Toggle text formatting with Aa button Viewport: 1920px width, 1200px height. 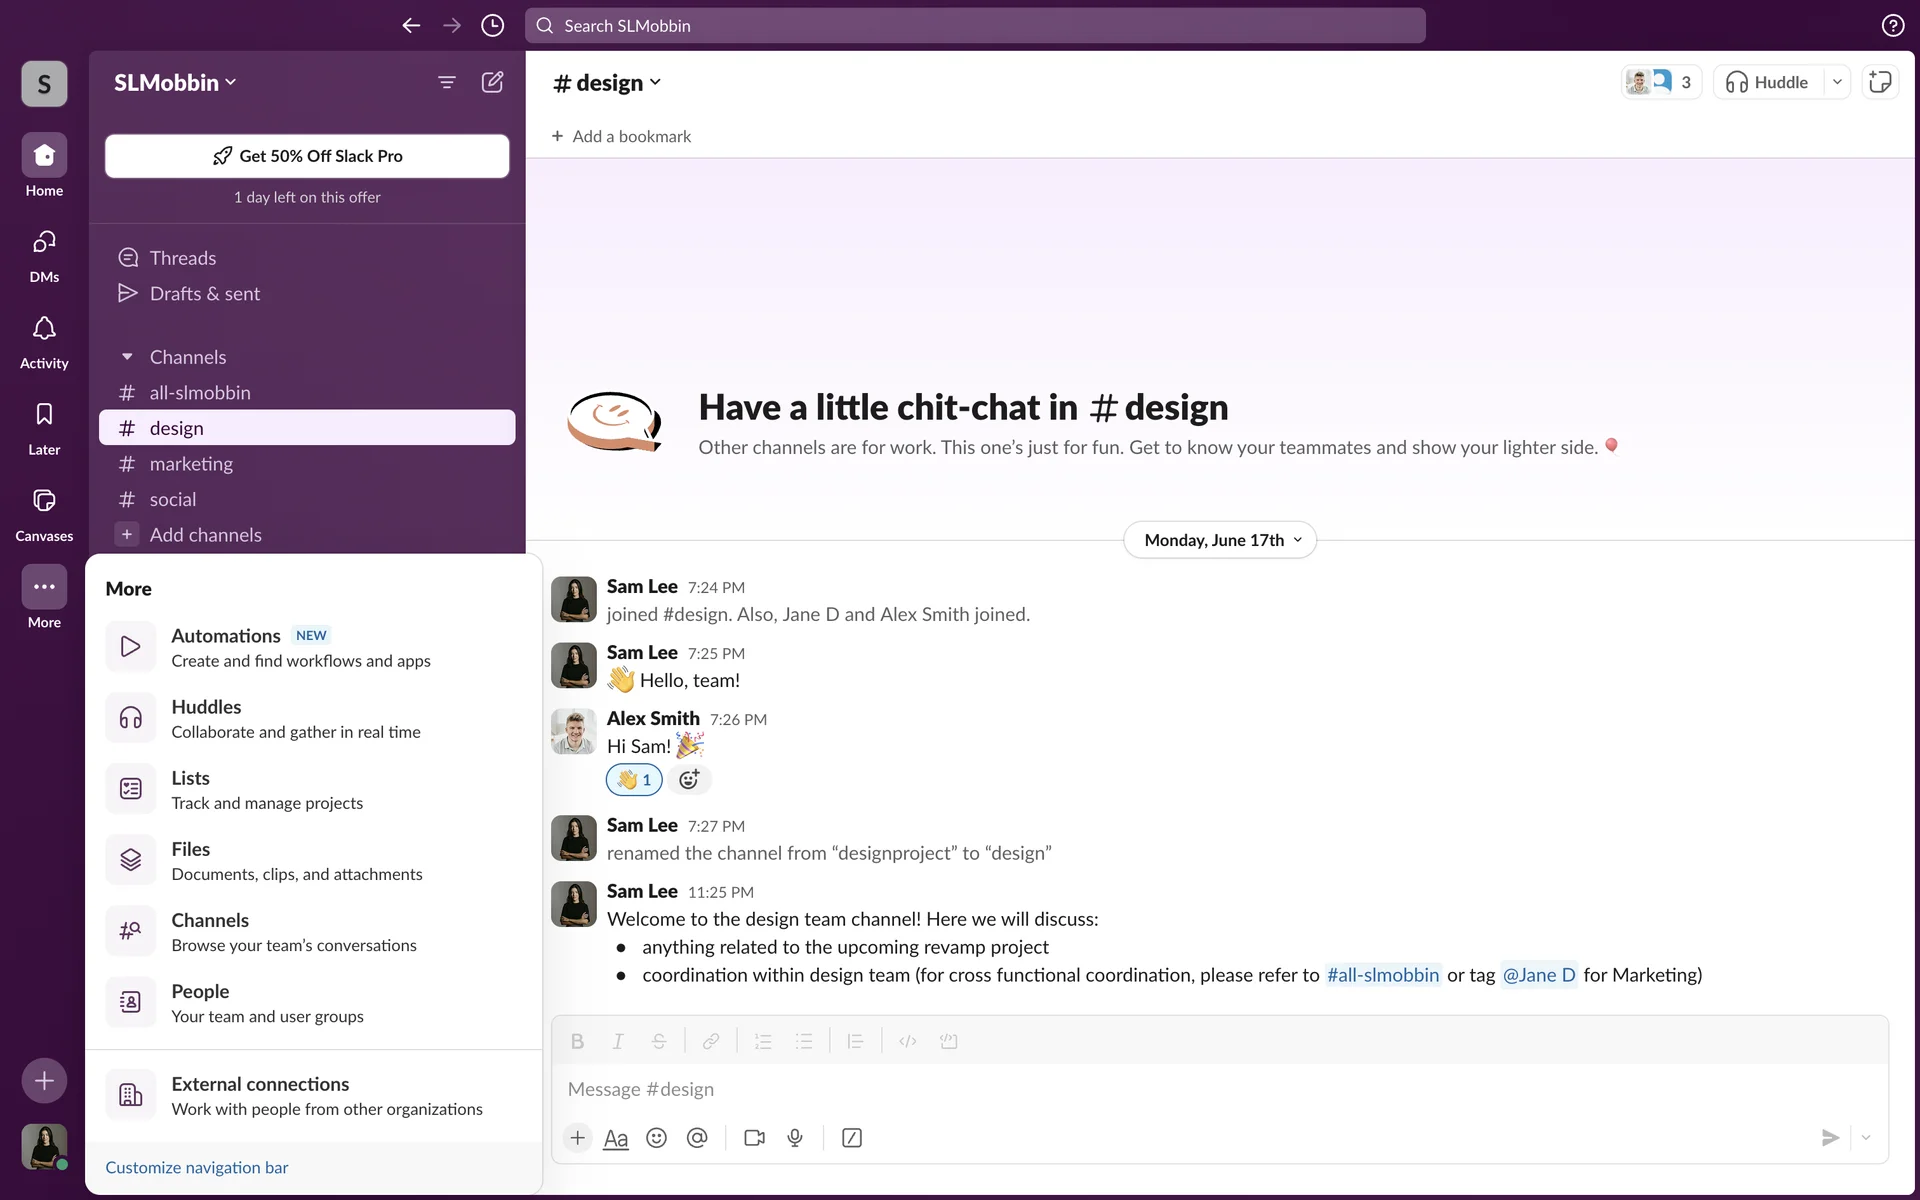tap(616, 1138)
